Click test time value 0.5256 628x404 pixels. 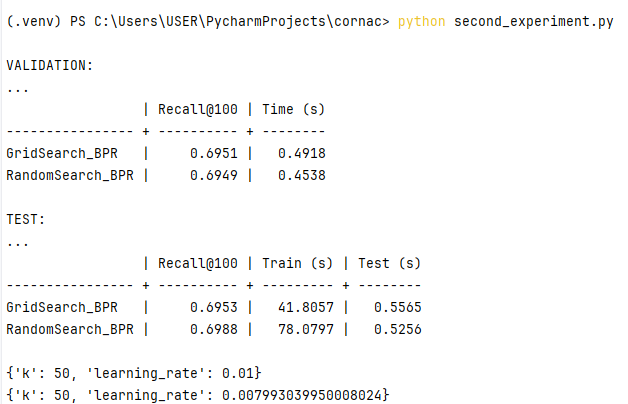pyautogui.click(x=398, y=330)
